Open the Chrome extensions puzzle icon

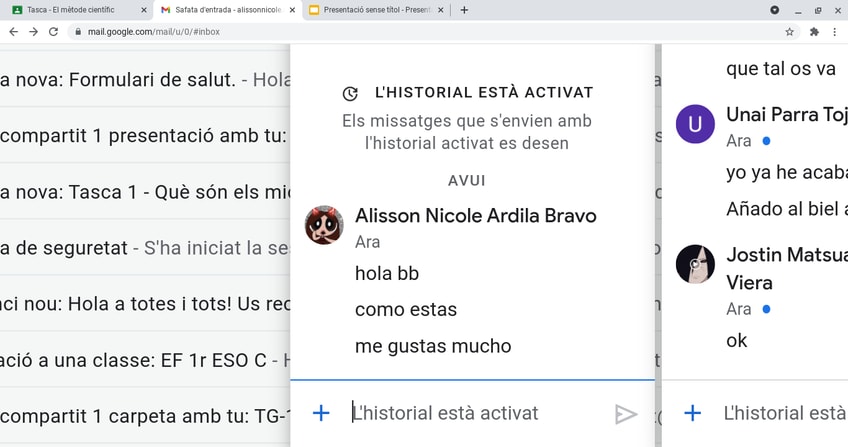814,32
